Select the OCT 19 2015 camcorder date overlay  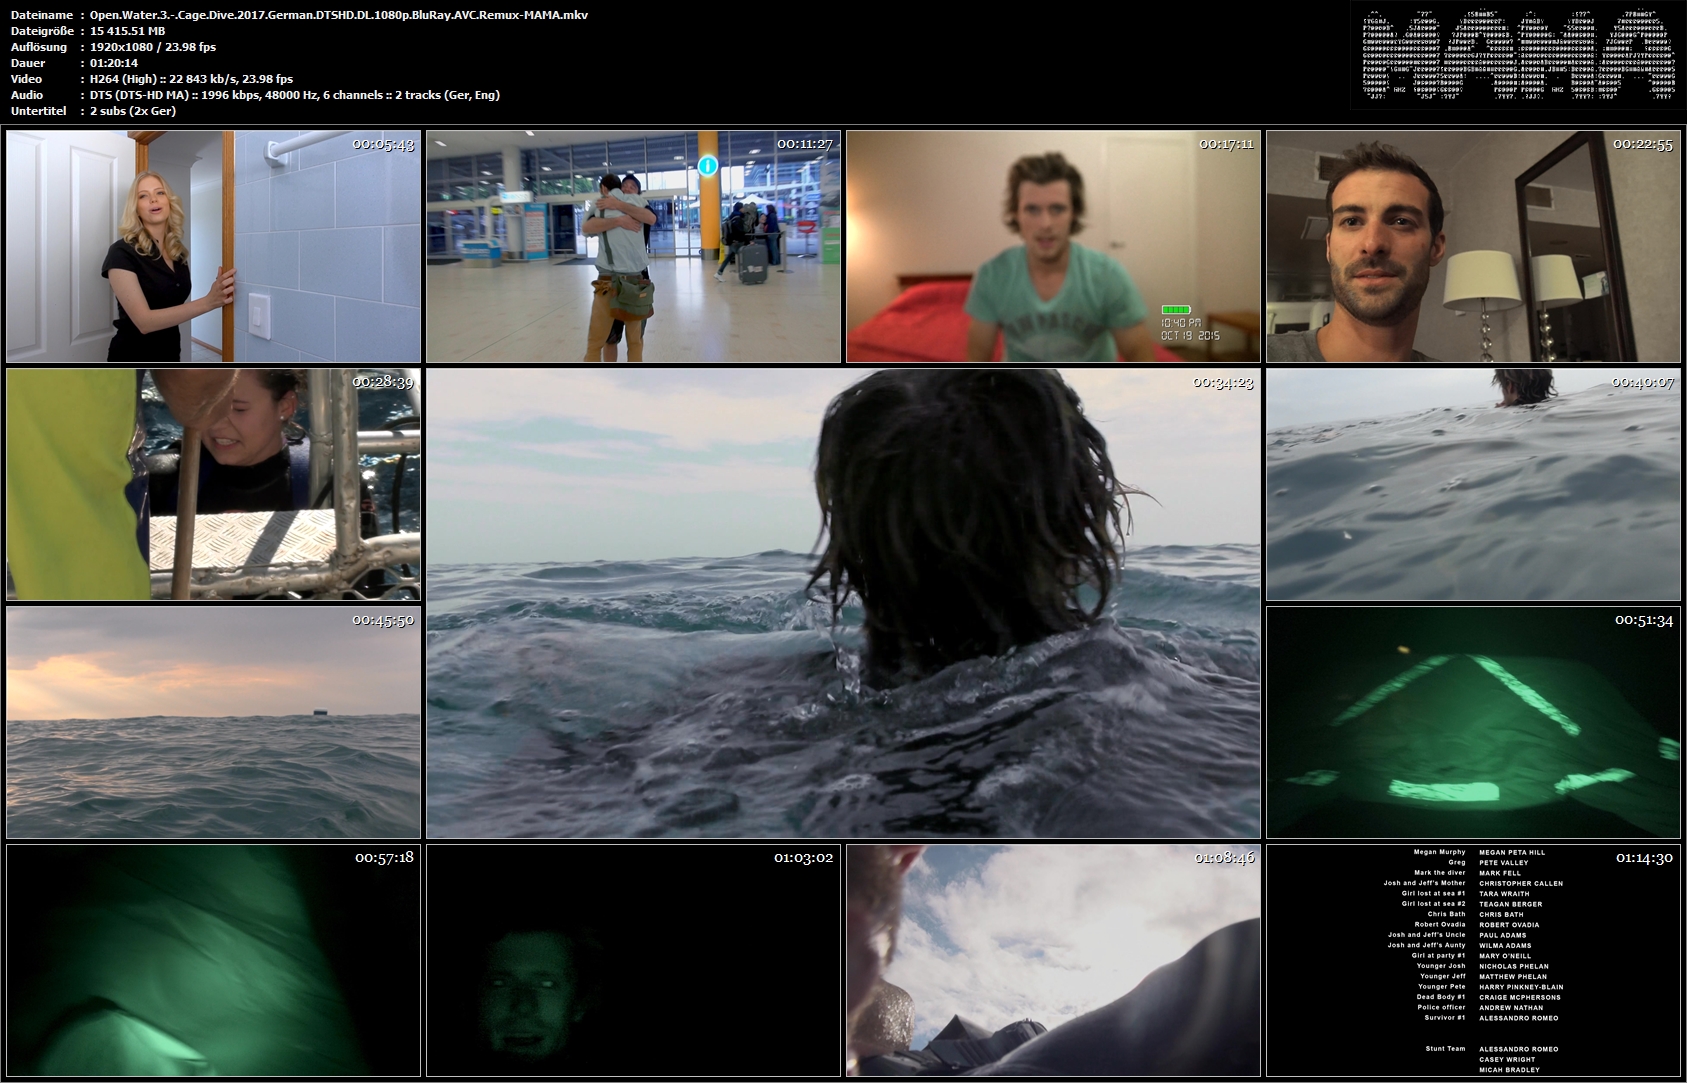[1190, 336]
